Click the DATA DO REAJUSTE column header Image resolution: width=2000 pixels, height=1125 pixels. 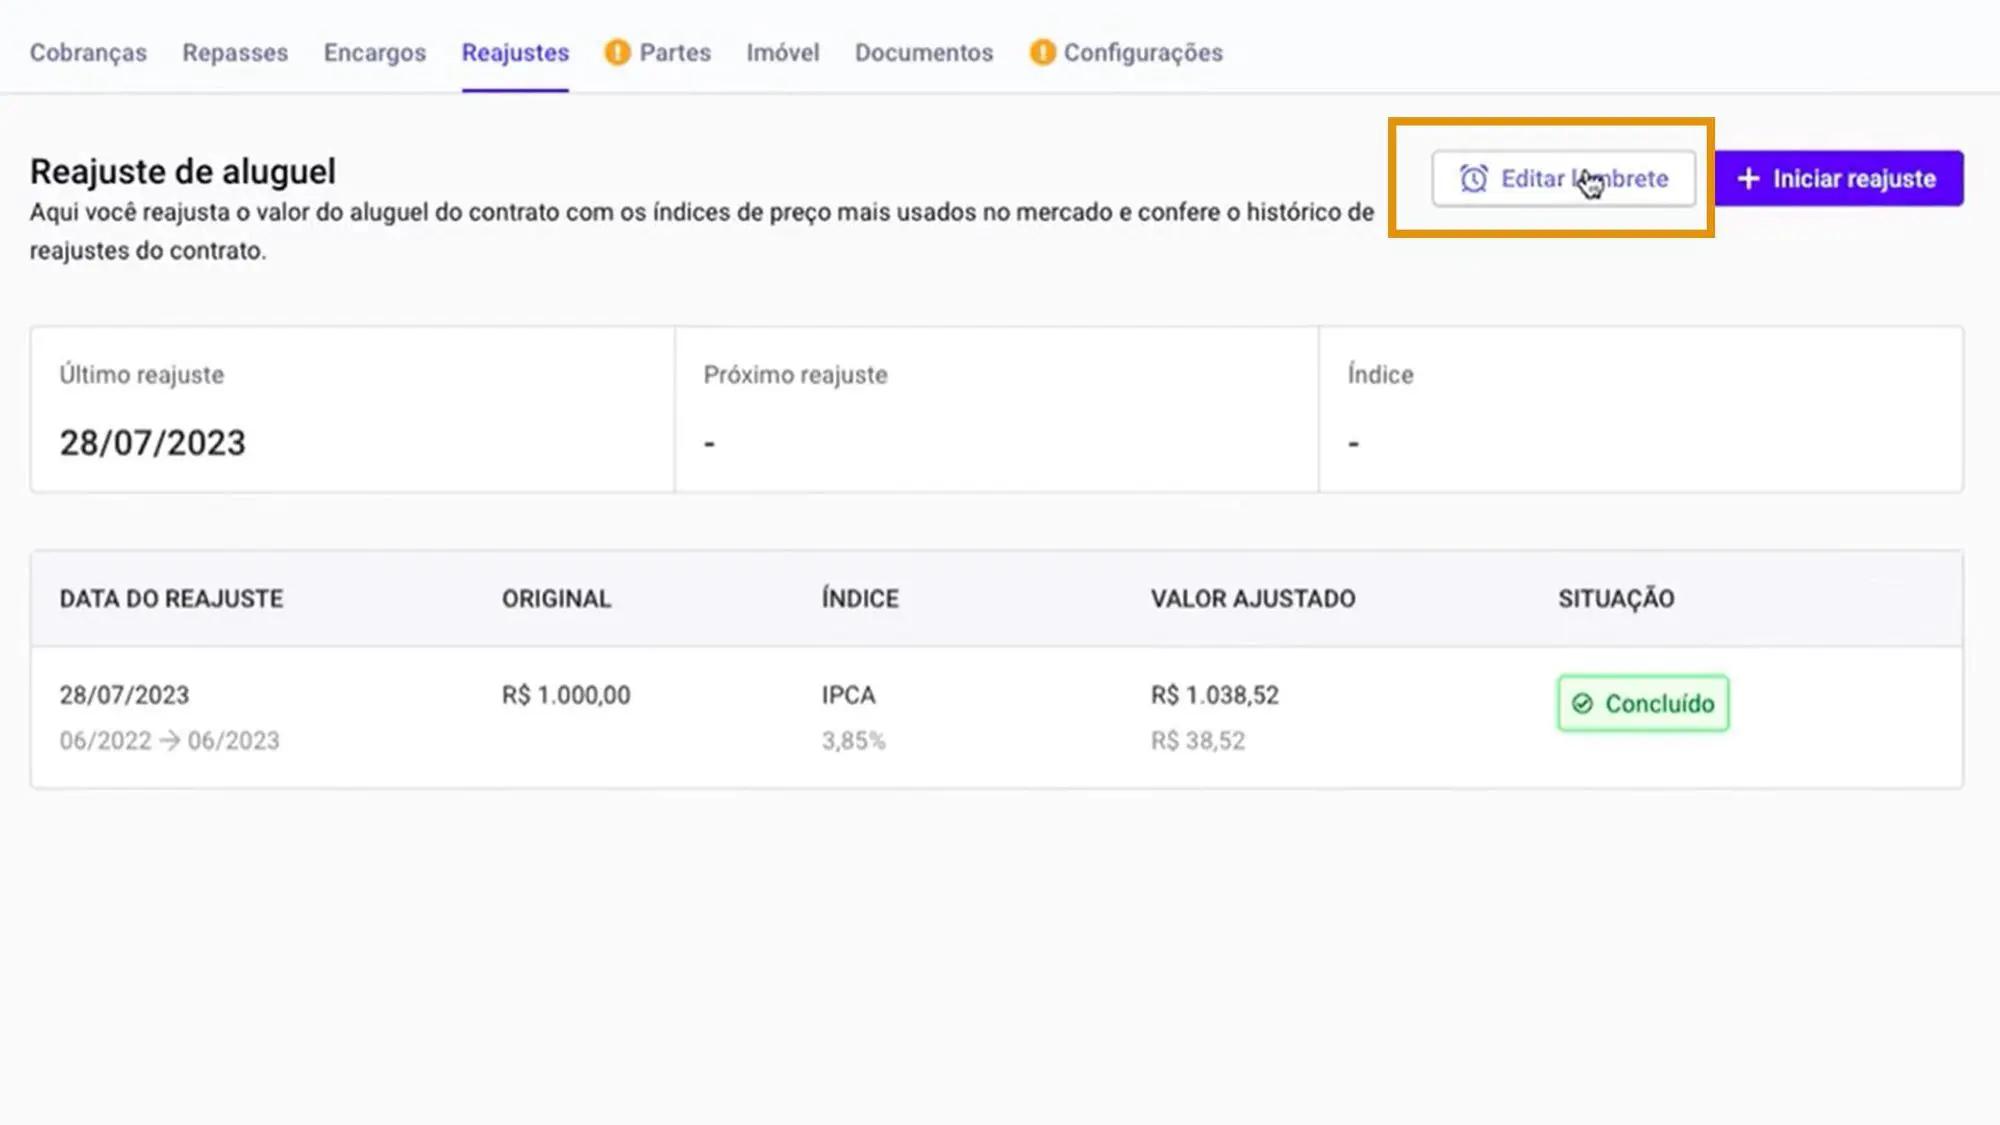171,598
